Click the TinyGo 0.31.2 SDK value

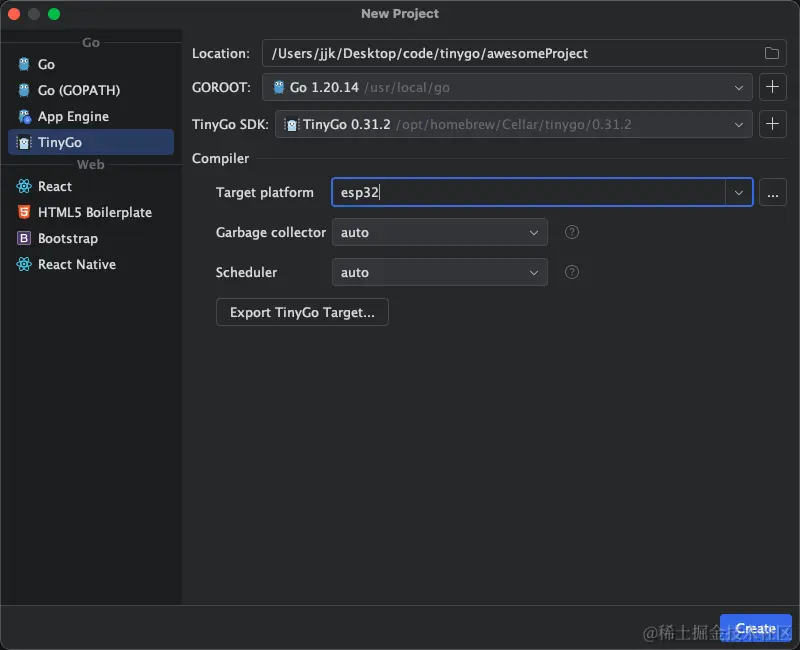pyautogui.click(x=346, y=124)
